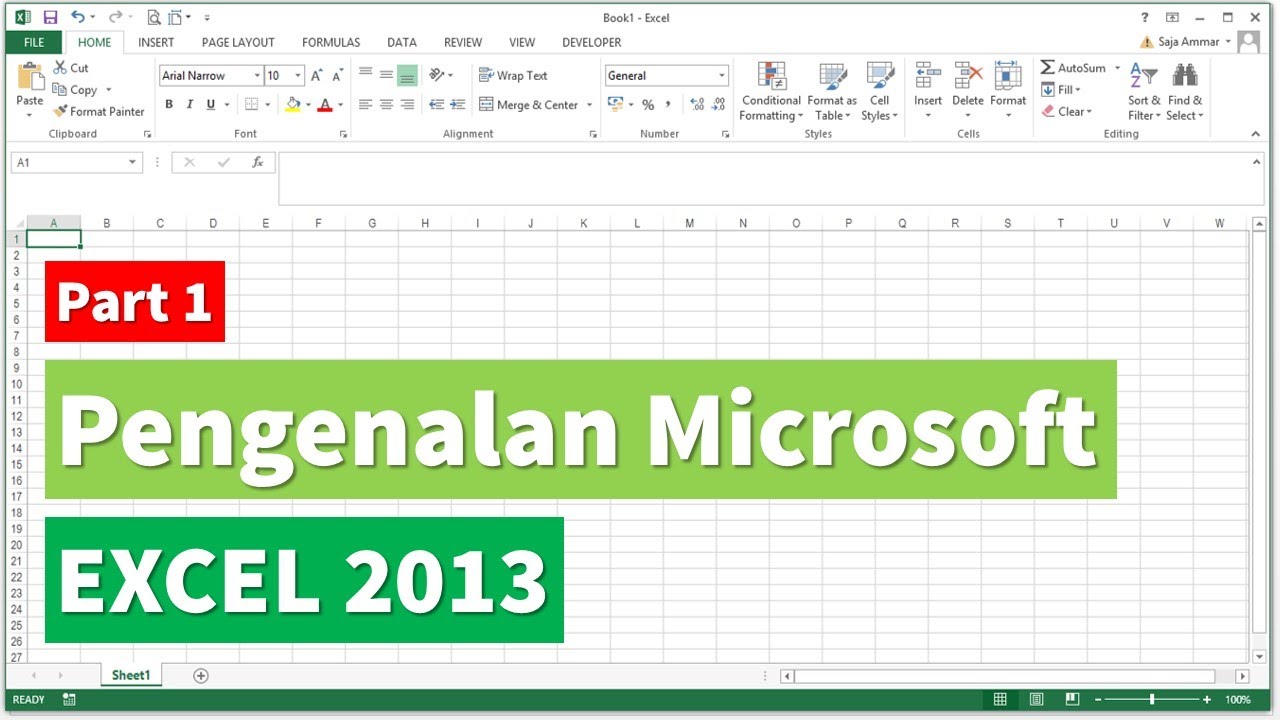The width and height of the screenshot is (1280, 720).
Task: Open font size dropdown
Action: [298, 76]
